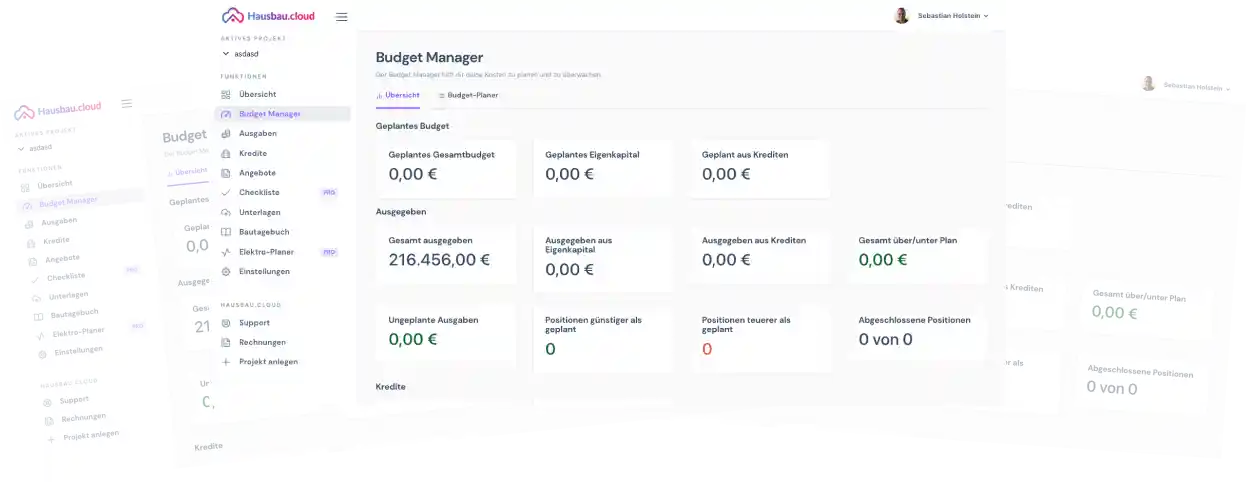Click the Ausgaben icon in the center sidebar
Image resolution: width=1248 pixels, height=483 pixels.
point(226,134)
